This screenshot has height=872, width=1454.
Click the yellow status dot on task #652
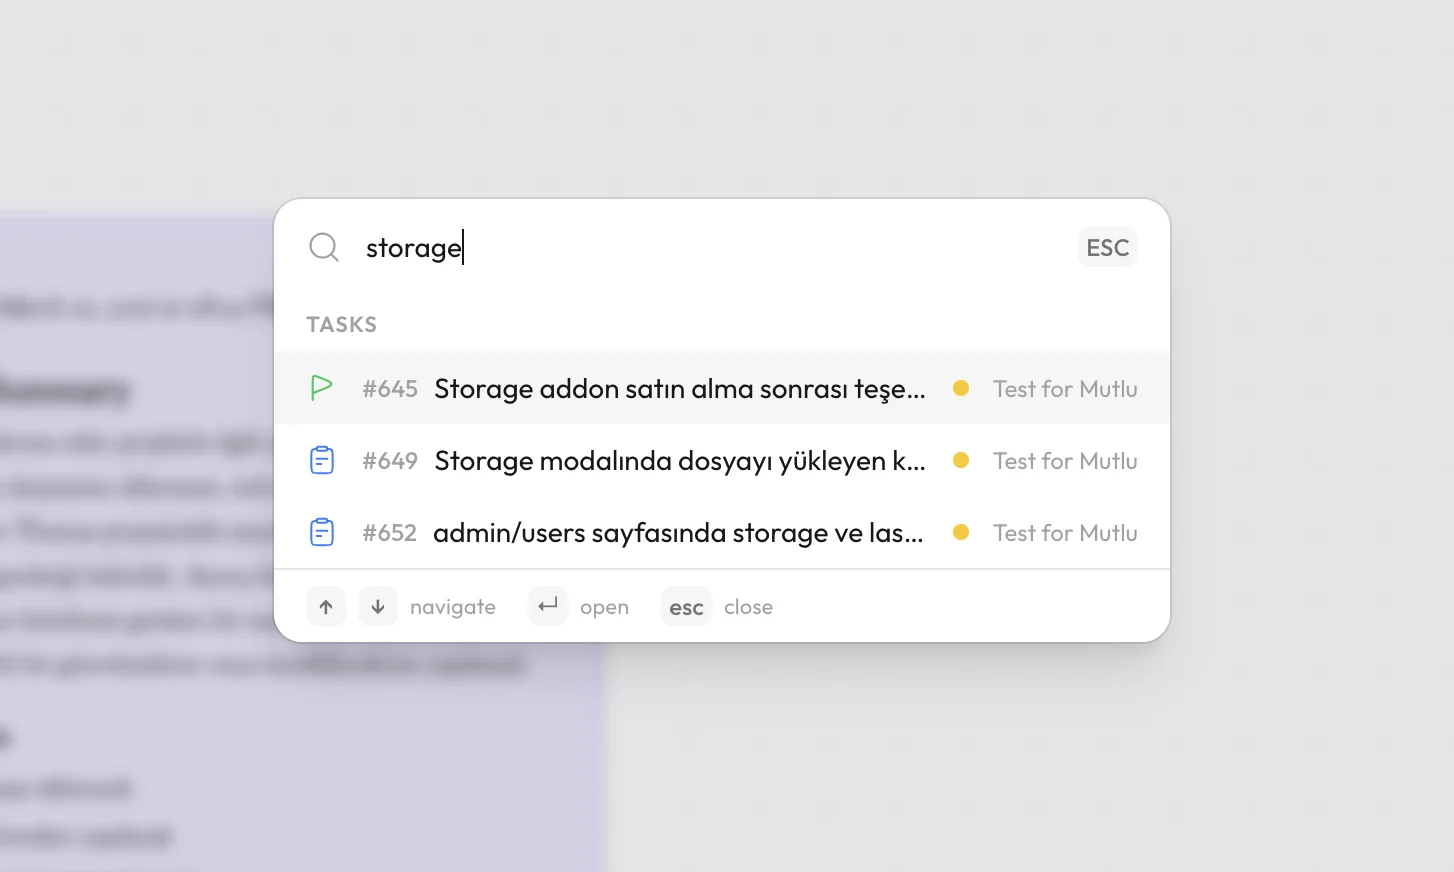tap(961, 532)
